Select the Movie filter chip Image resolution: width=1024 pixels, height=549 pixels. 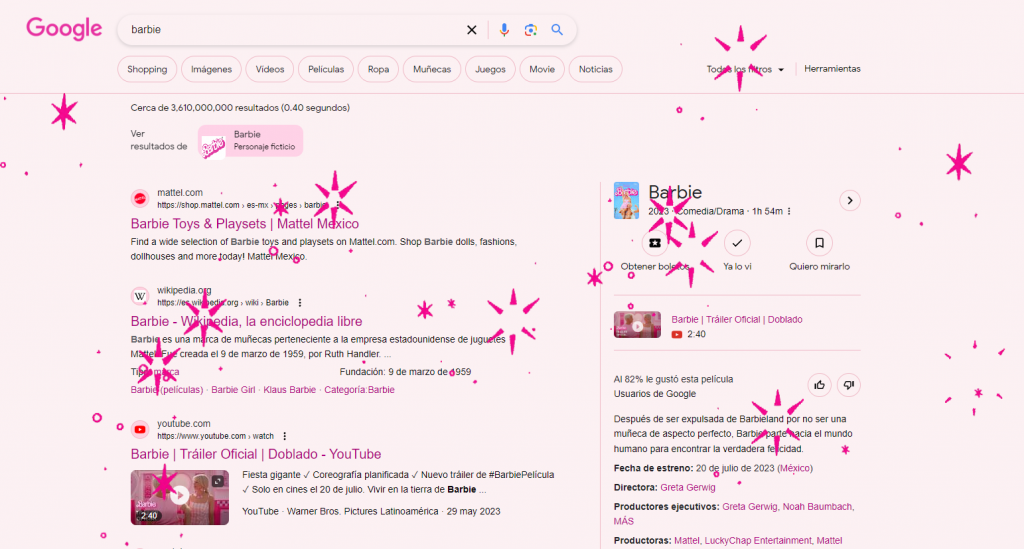pyautogui.click(x=542, y=69)
